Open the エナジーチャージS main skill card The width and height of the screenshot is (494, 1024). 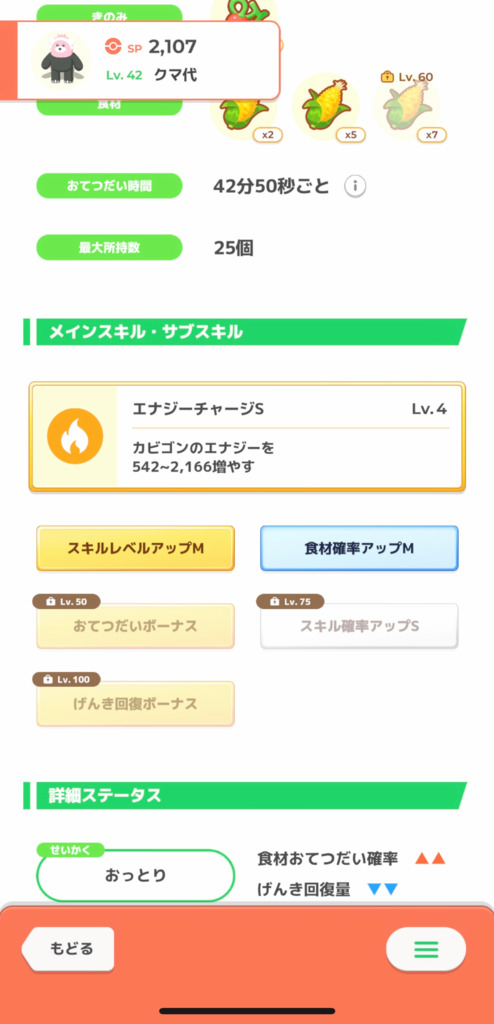(x=247, y=436)
